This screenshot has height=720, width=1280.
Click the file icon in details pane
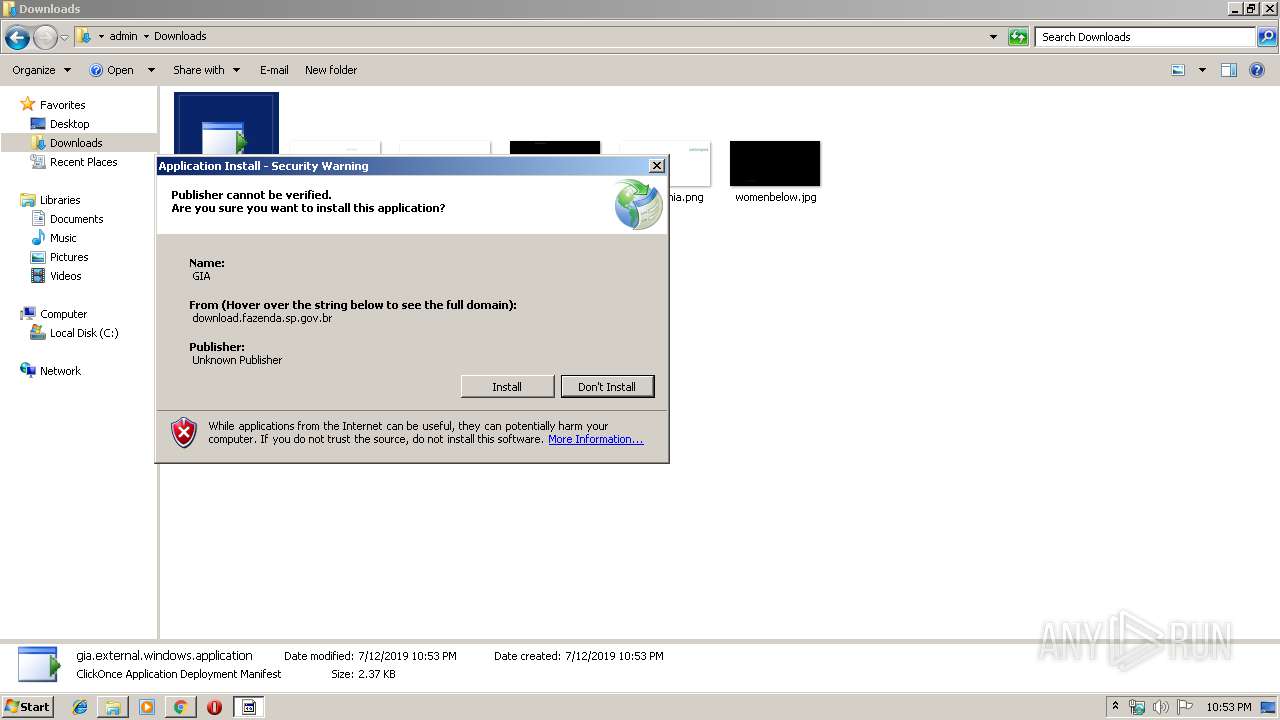pyautogui.click(x=39, y=665)
